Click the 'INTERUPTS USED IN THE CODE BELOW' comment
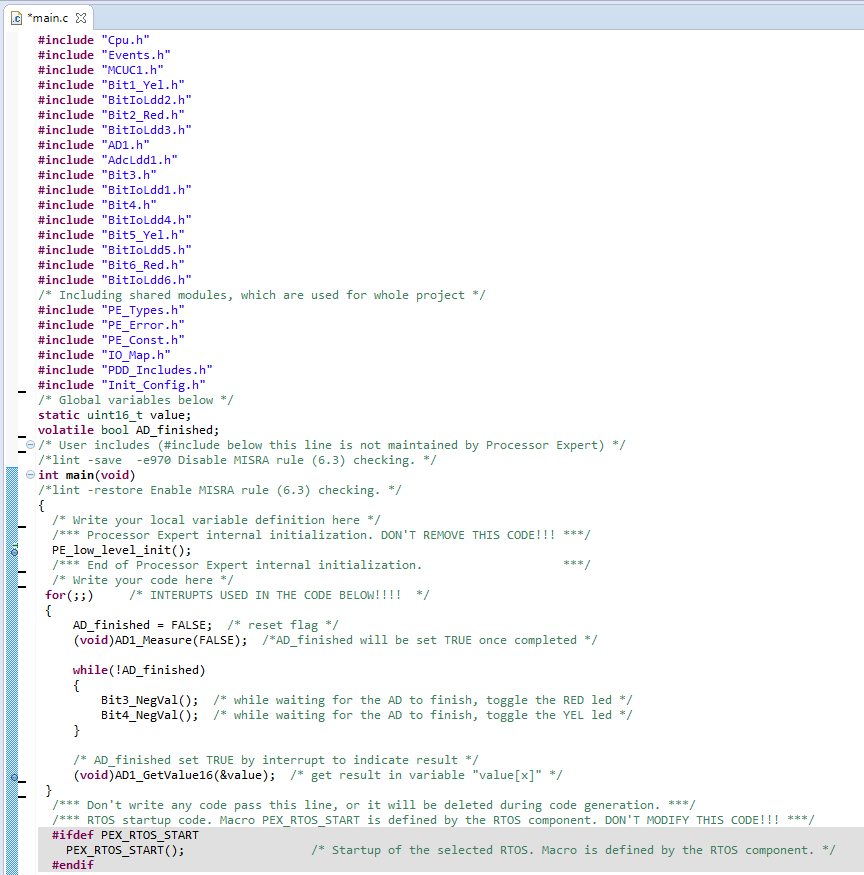The width and height of the screenshot is (864, 875). [279, 595]
